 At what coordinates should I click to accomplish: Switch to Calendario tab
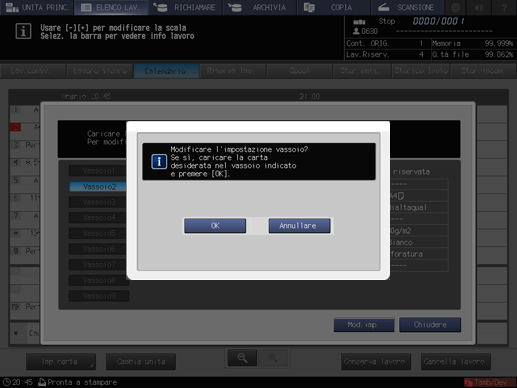[x=166, y=71]
